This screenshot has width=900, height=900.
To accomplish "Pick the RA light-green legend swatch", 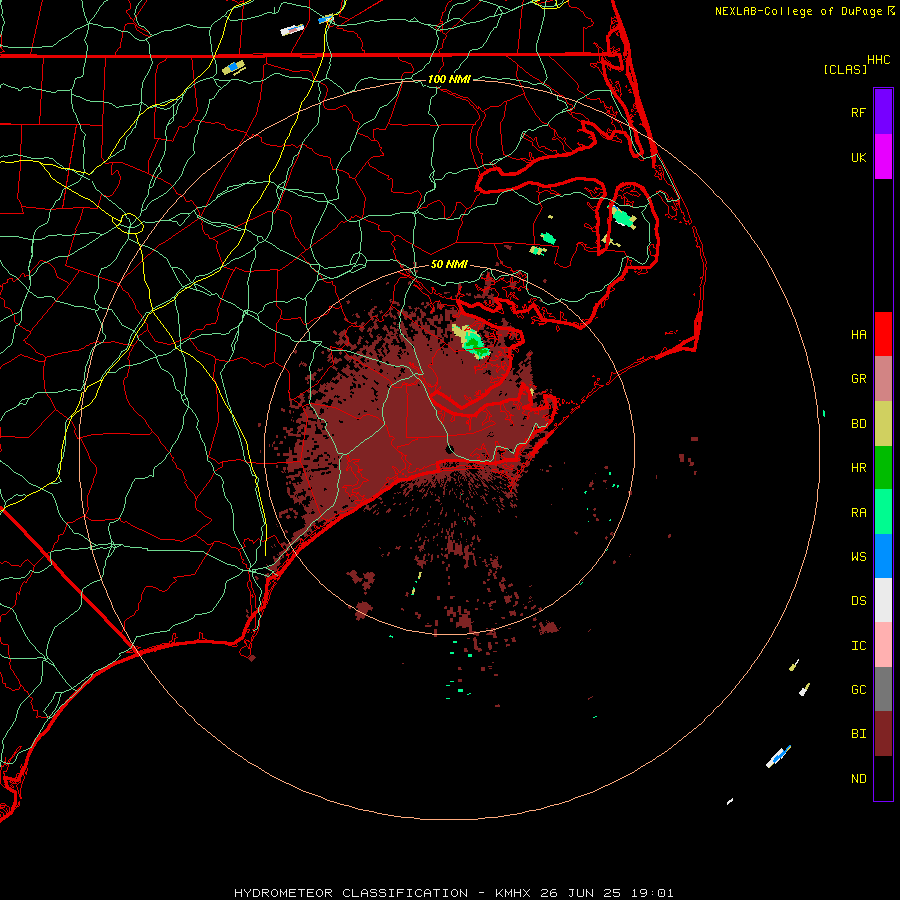I will [x=883, y=512].
